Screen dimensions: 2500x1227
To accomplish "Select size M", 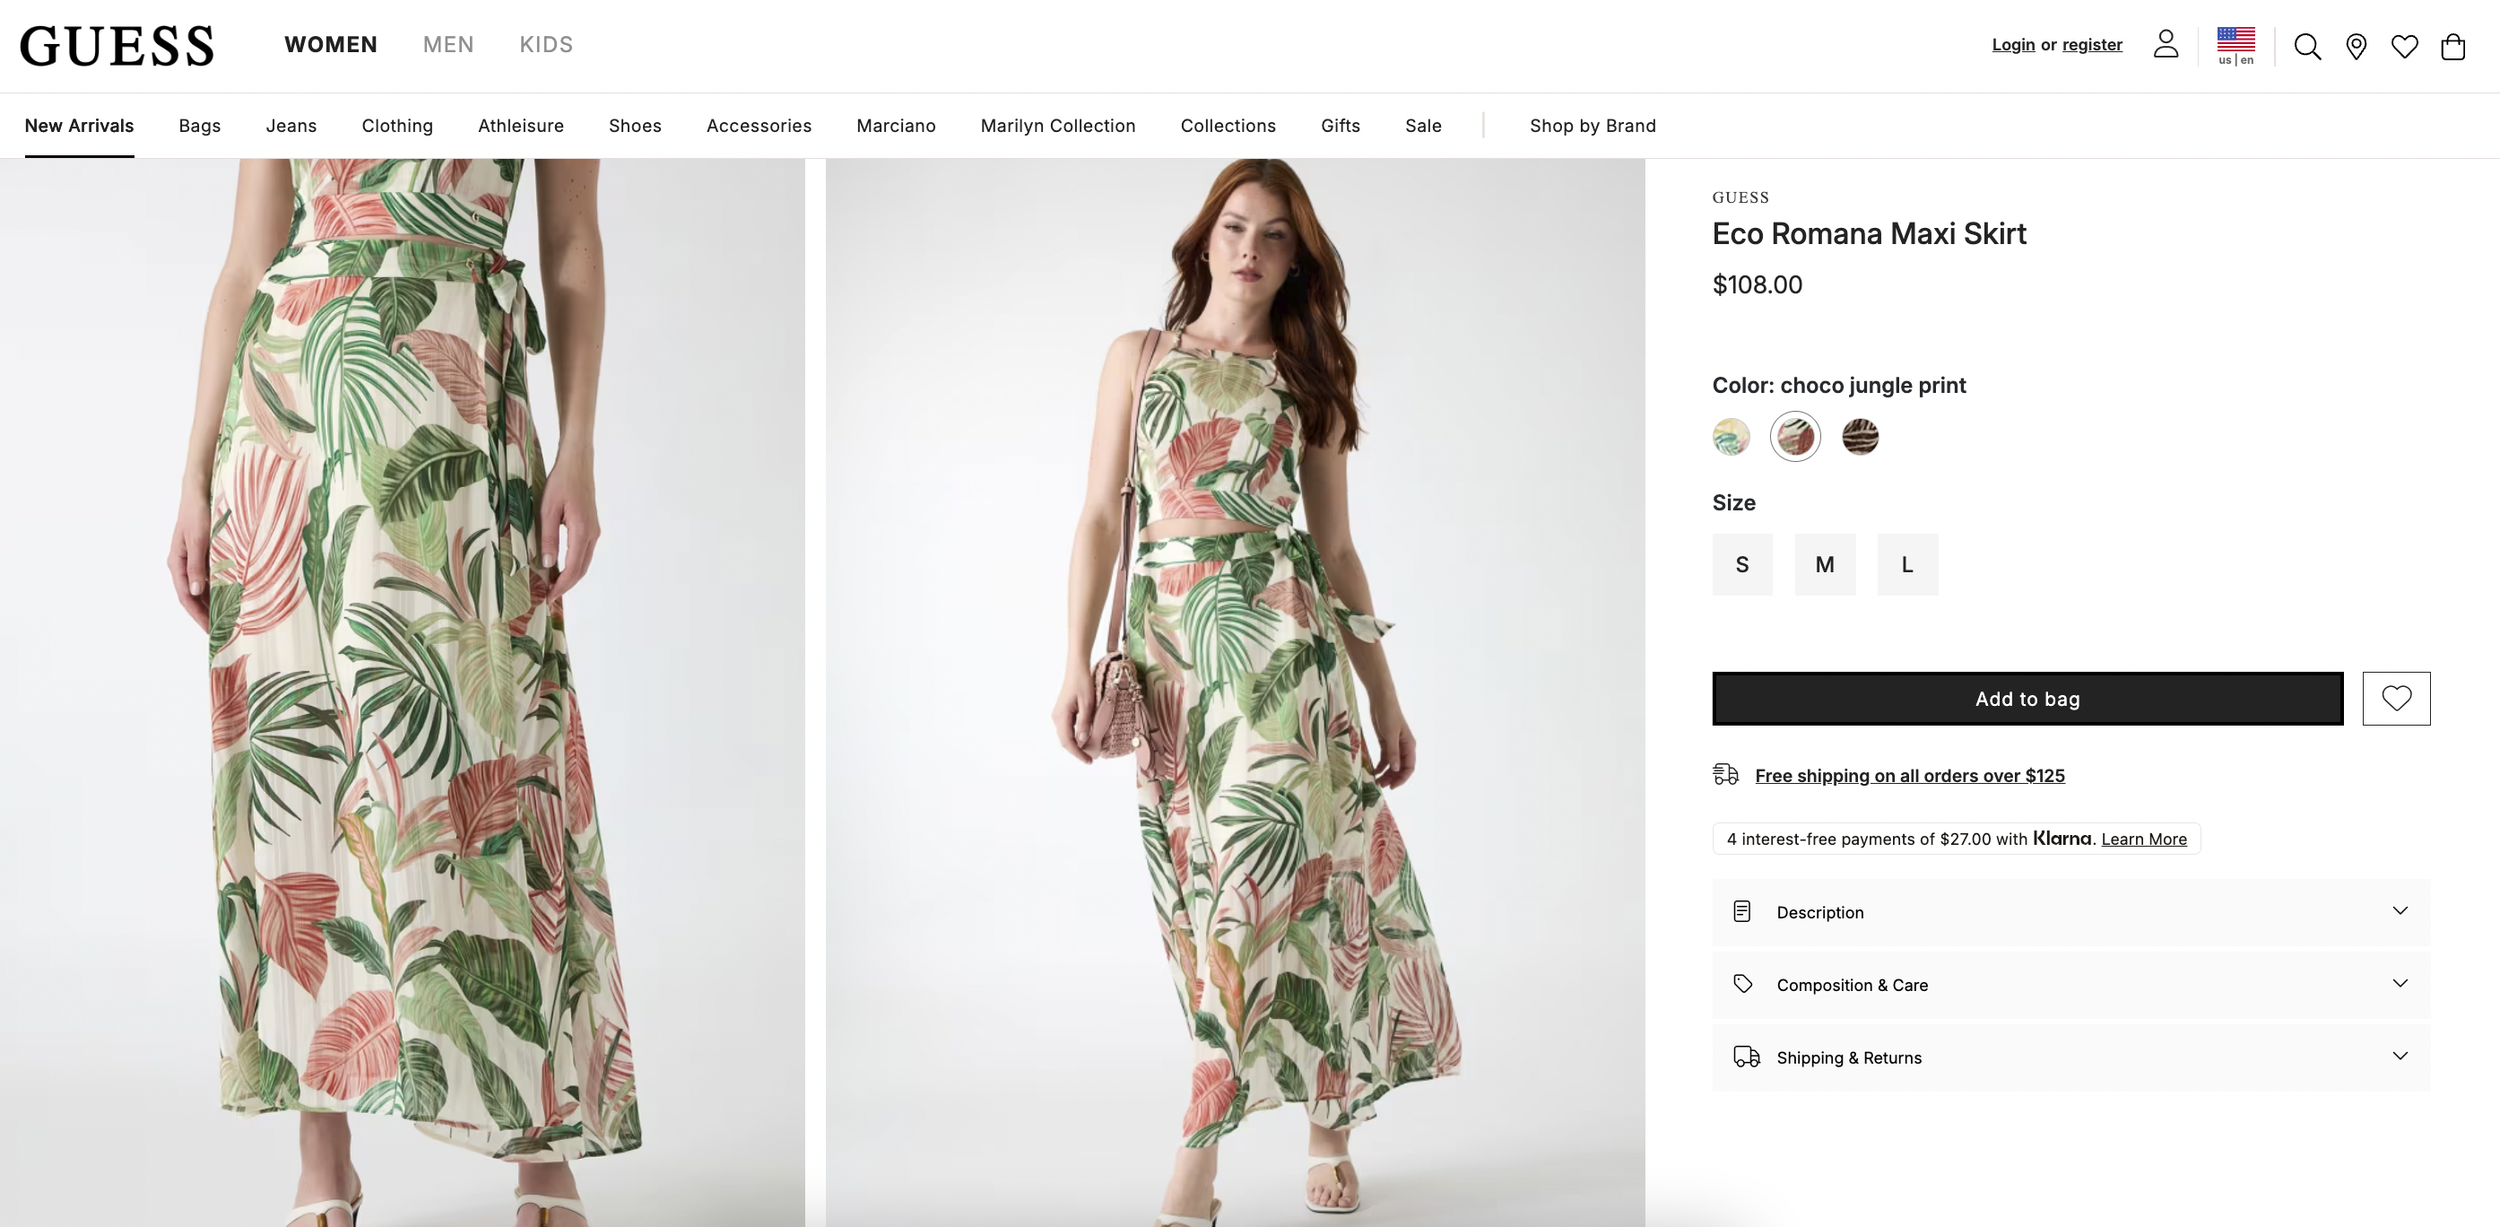I will pos(1825,564).
